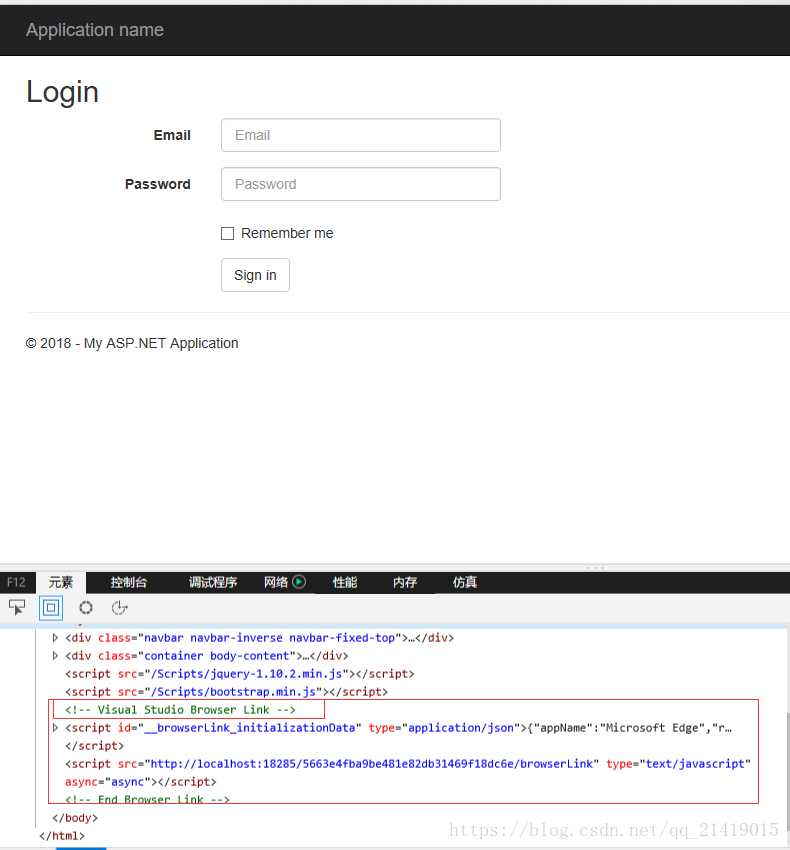This screenshot has width=790, height=850.
Task: Select the async="async" attribute line
Action: (x=140, y=782)
